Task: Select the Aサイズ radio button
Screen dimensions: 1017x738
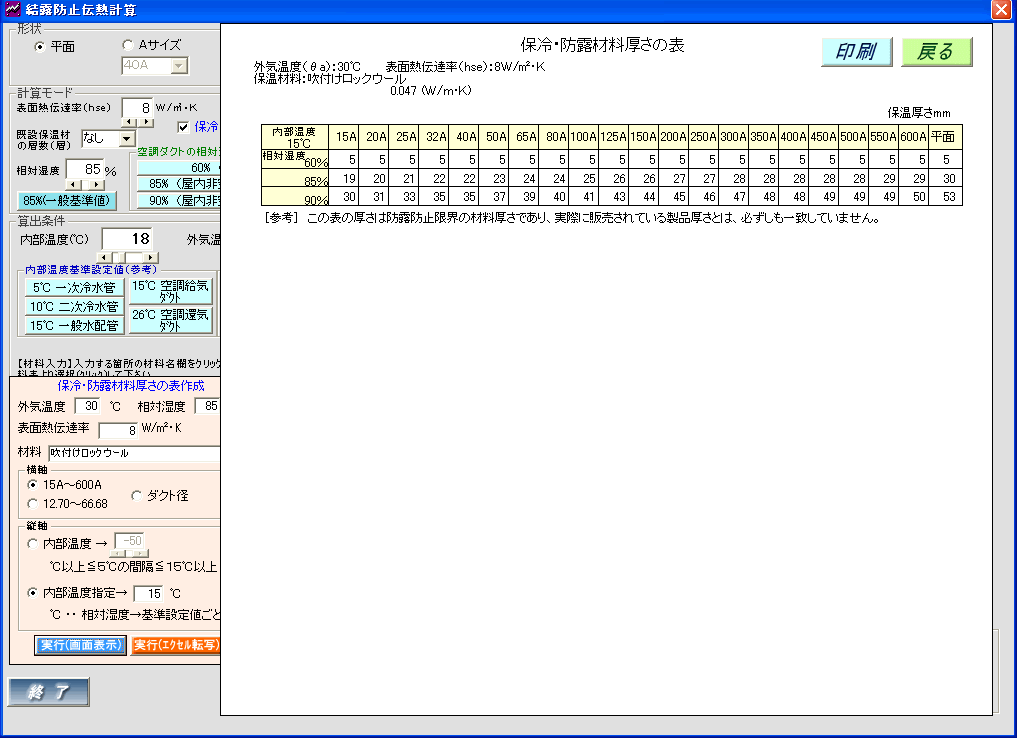Action: 127,45
